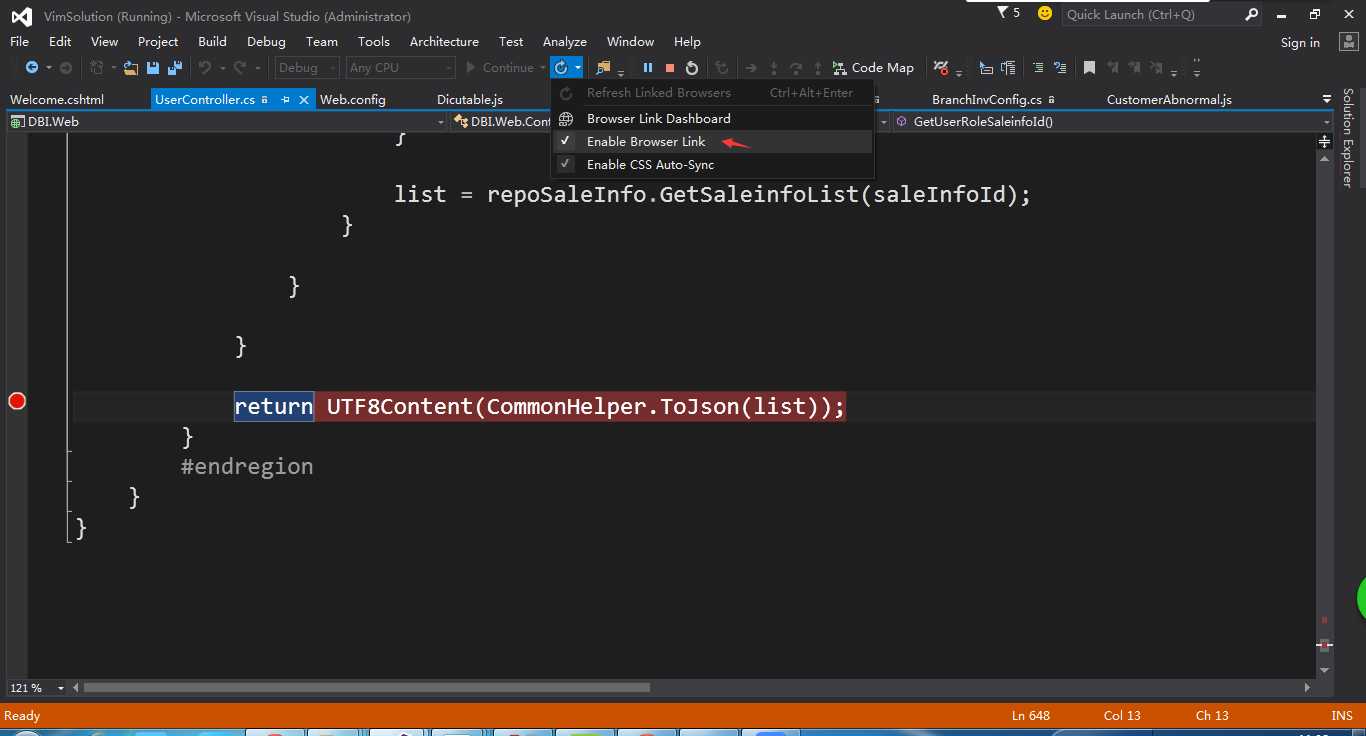The height and width of the screenshot is (736, 1366).
Task: Click the pin icon on UserController.cs tab
Action: (285, 100)
